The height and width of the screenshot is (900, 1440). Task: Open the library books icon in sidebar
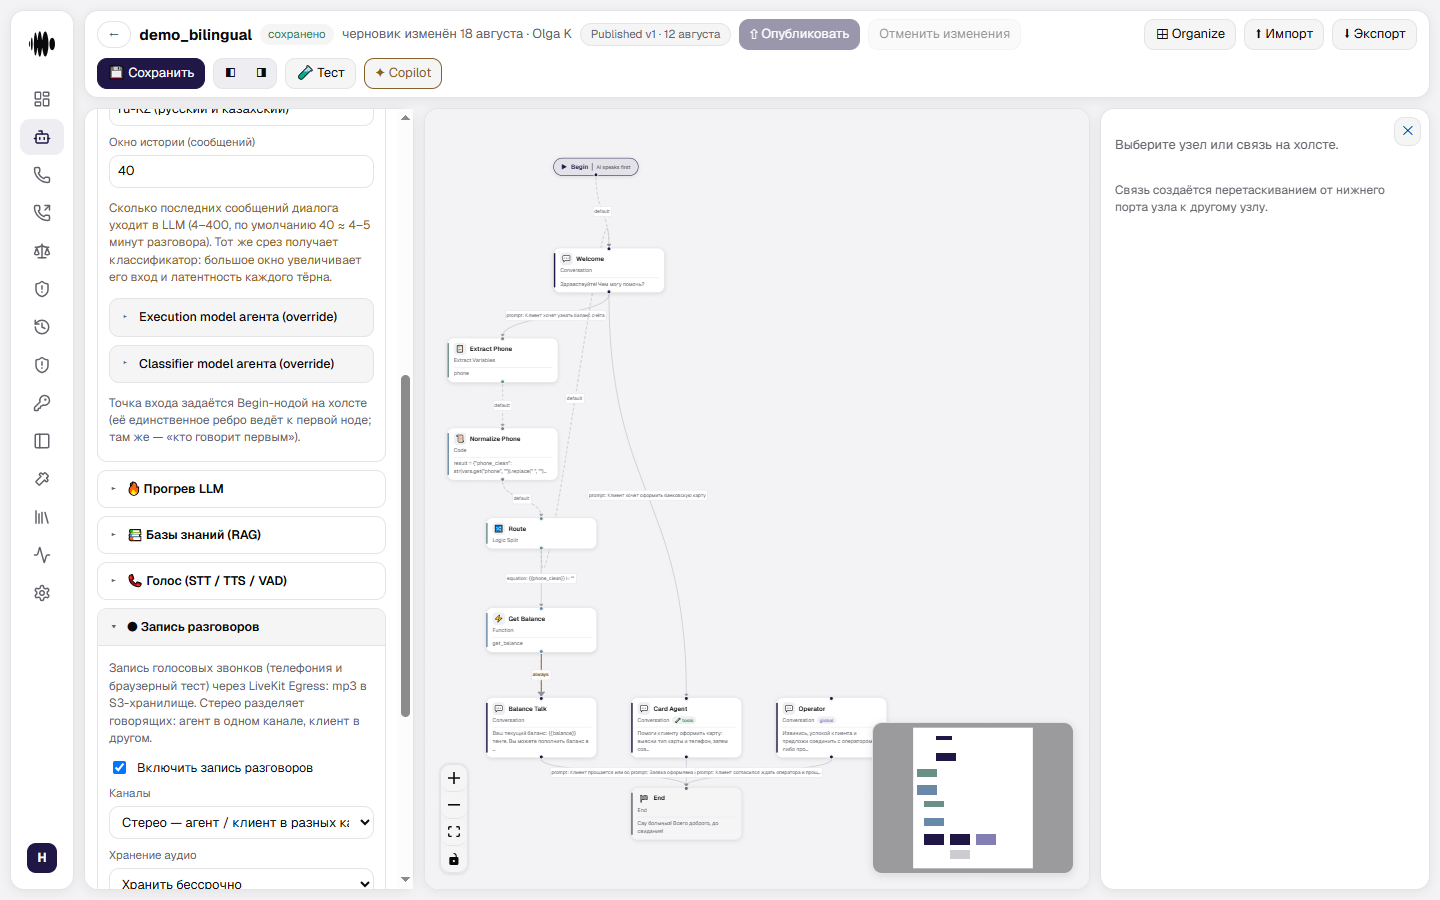pyautogui.click(x=42, y=517)
